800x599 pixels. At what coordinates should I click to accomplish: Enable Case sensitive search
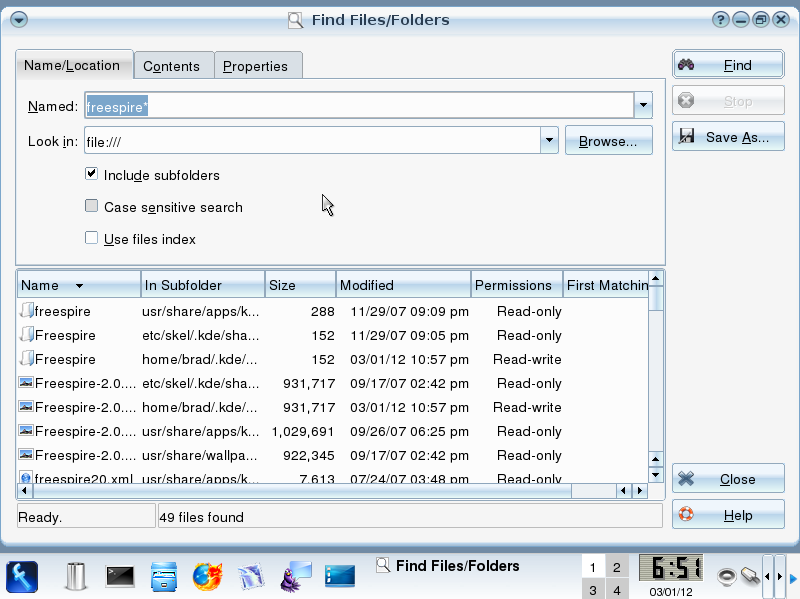pos(91,206)
